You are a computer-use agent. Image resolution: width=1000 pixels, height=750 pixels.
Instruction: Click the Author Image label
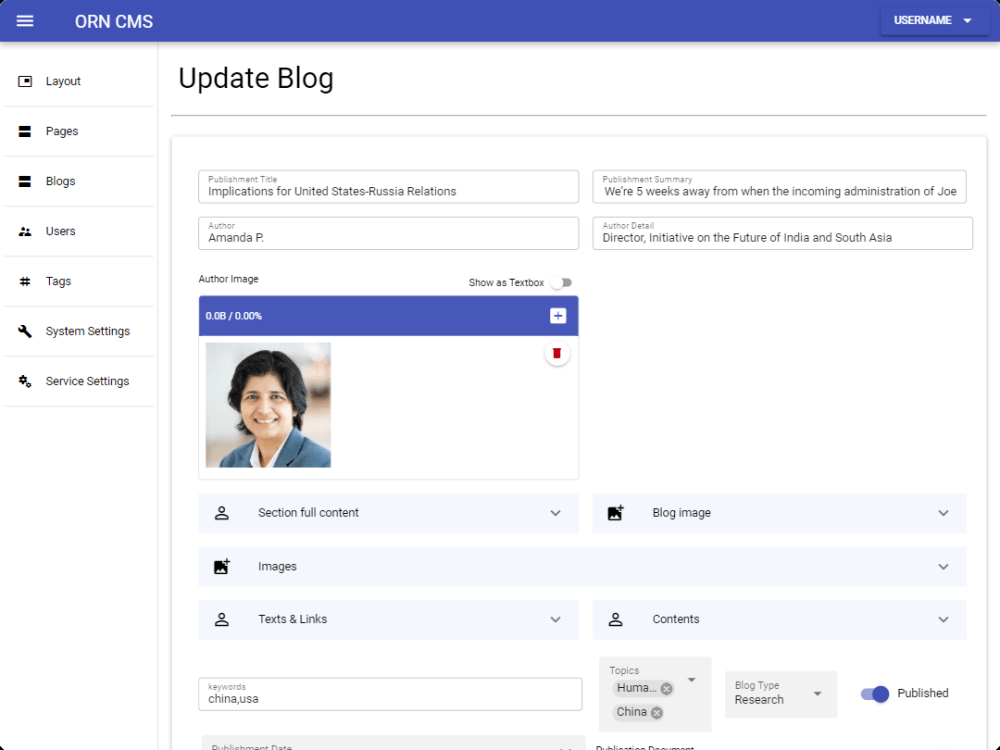(228, 279)
